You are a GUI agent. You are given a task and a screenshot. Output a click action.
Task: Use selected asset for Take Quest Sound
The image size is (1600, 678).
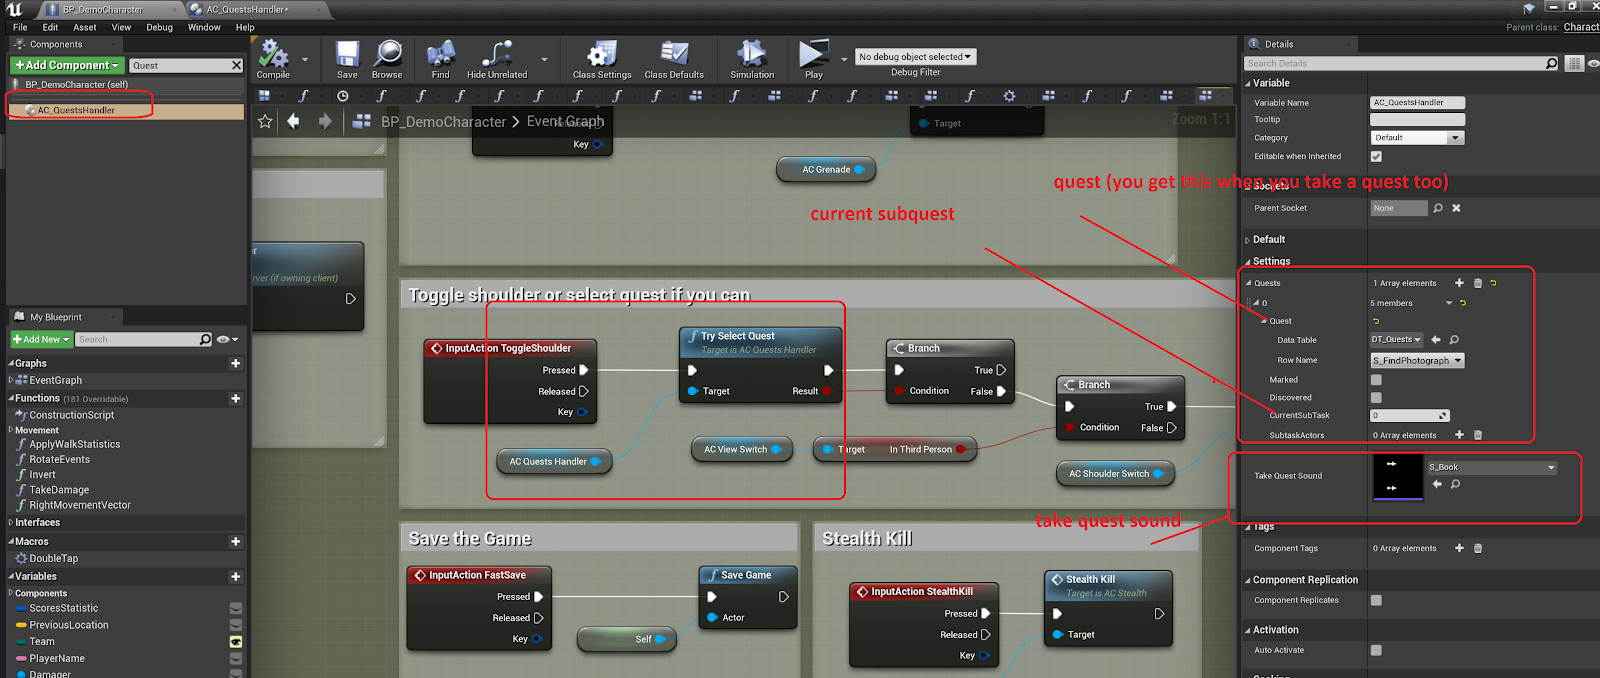tap(1437, 484)
